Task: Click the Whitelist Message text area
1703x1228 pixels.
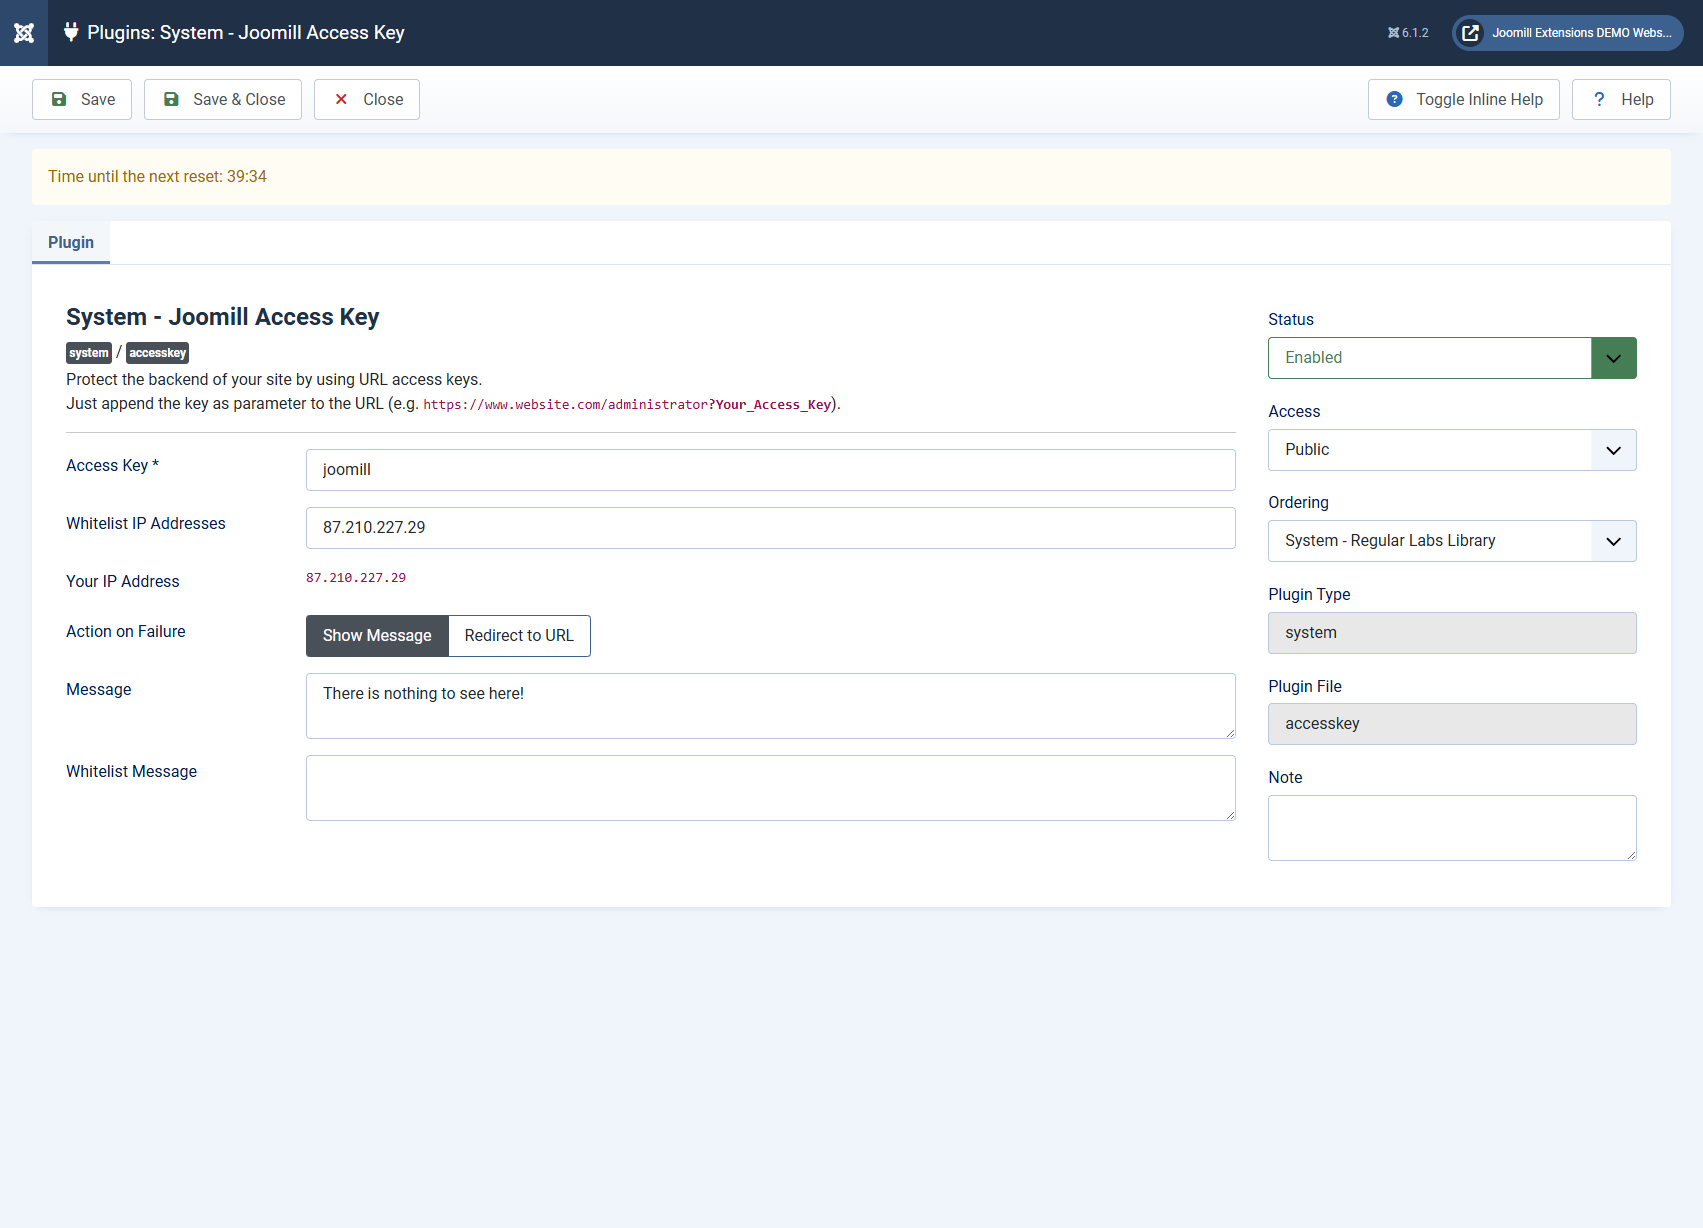Action: click(x=771, y=788)
